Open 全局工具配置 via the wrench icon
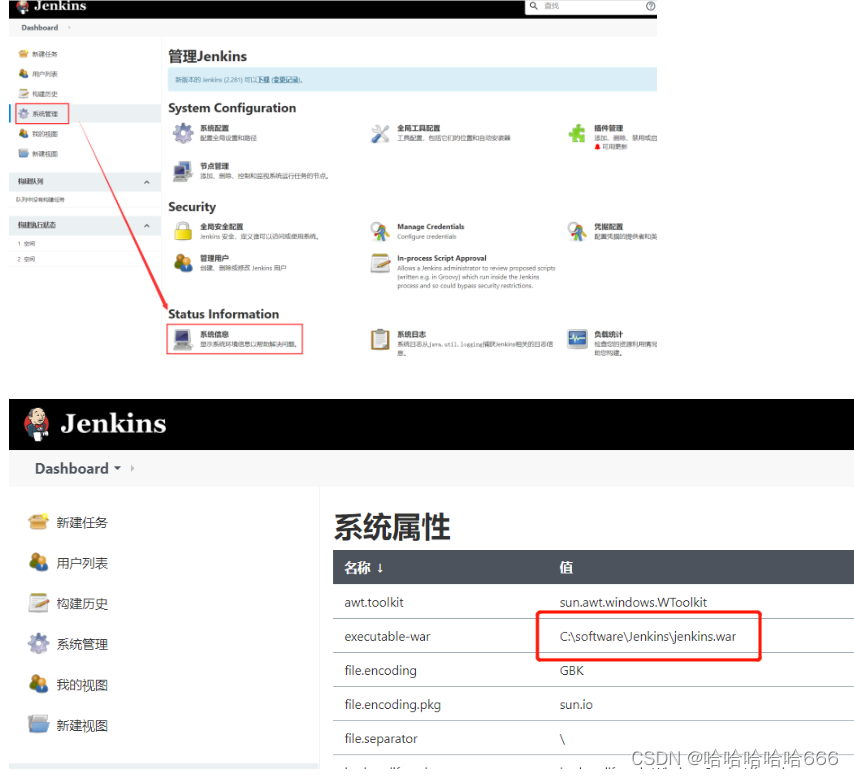The height and width of the screenshot is (777, 854). coord(380,131)
